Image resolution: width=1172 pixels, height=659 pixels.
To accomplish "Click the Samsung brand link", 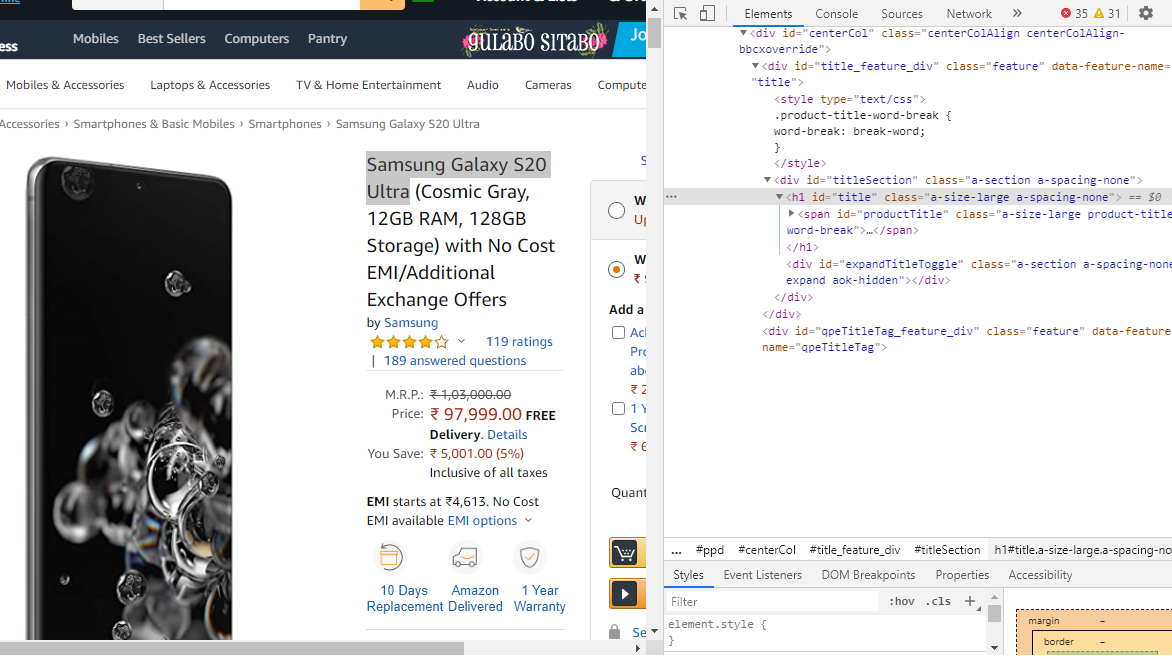I will tap(411, 323).
